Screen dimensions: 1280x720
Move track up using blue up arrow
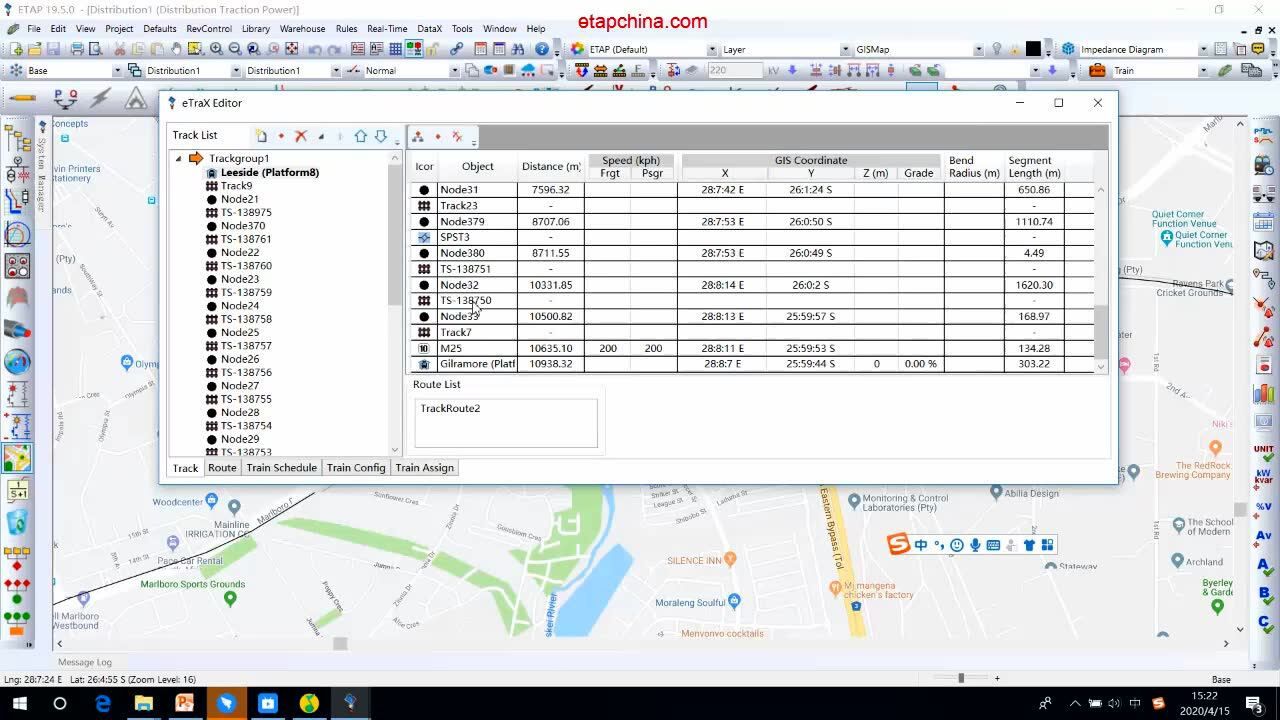click(x=361, y=136)
